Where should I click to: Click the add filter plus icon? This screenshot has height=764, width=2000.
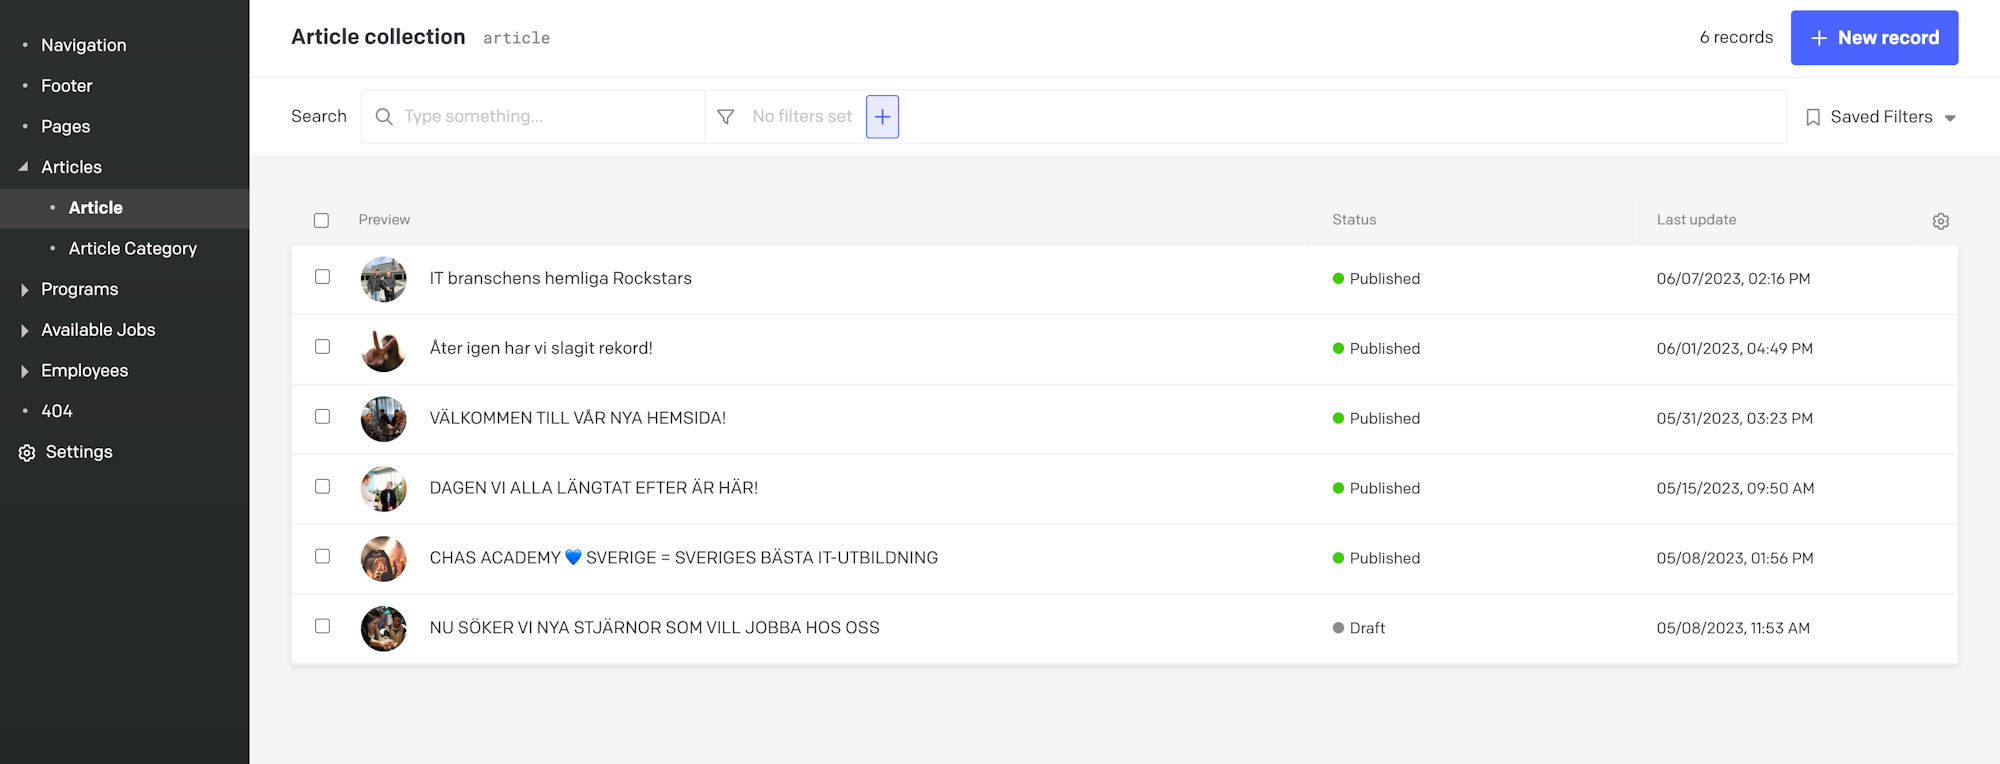(882, 117)
